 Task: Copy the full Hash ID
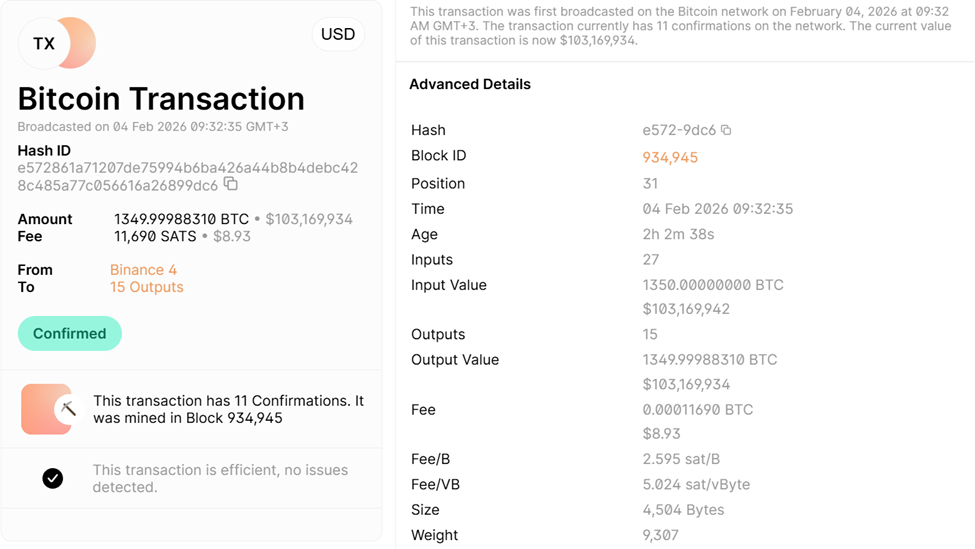[231, 184]
